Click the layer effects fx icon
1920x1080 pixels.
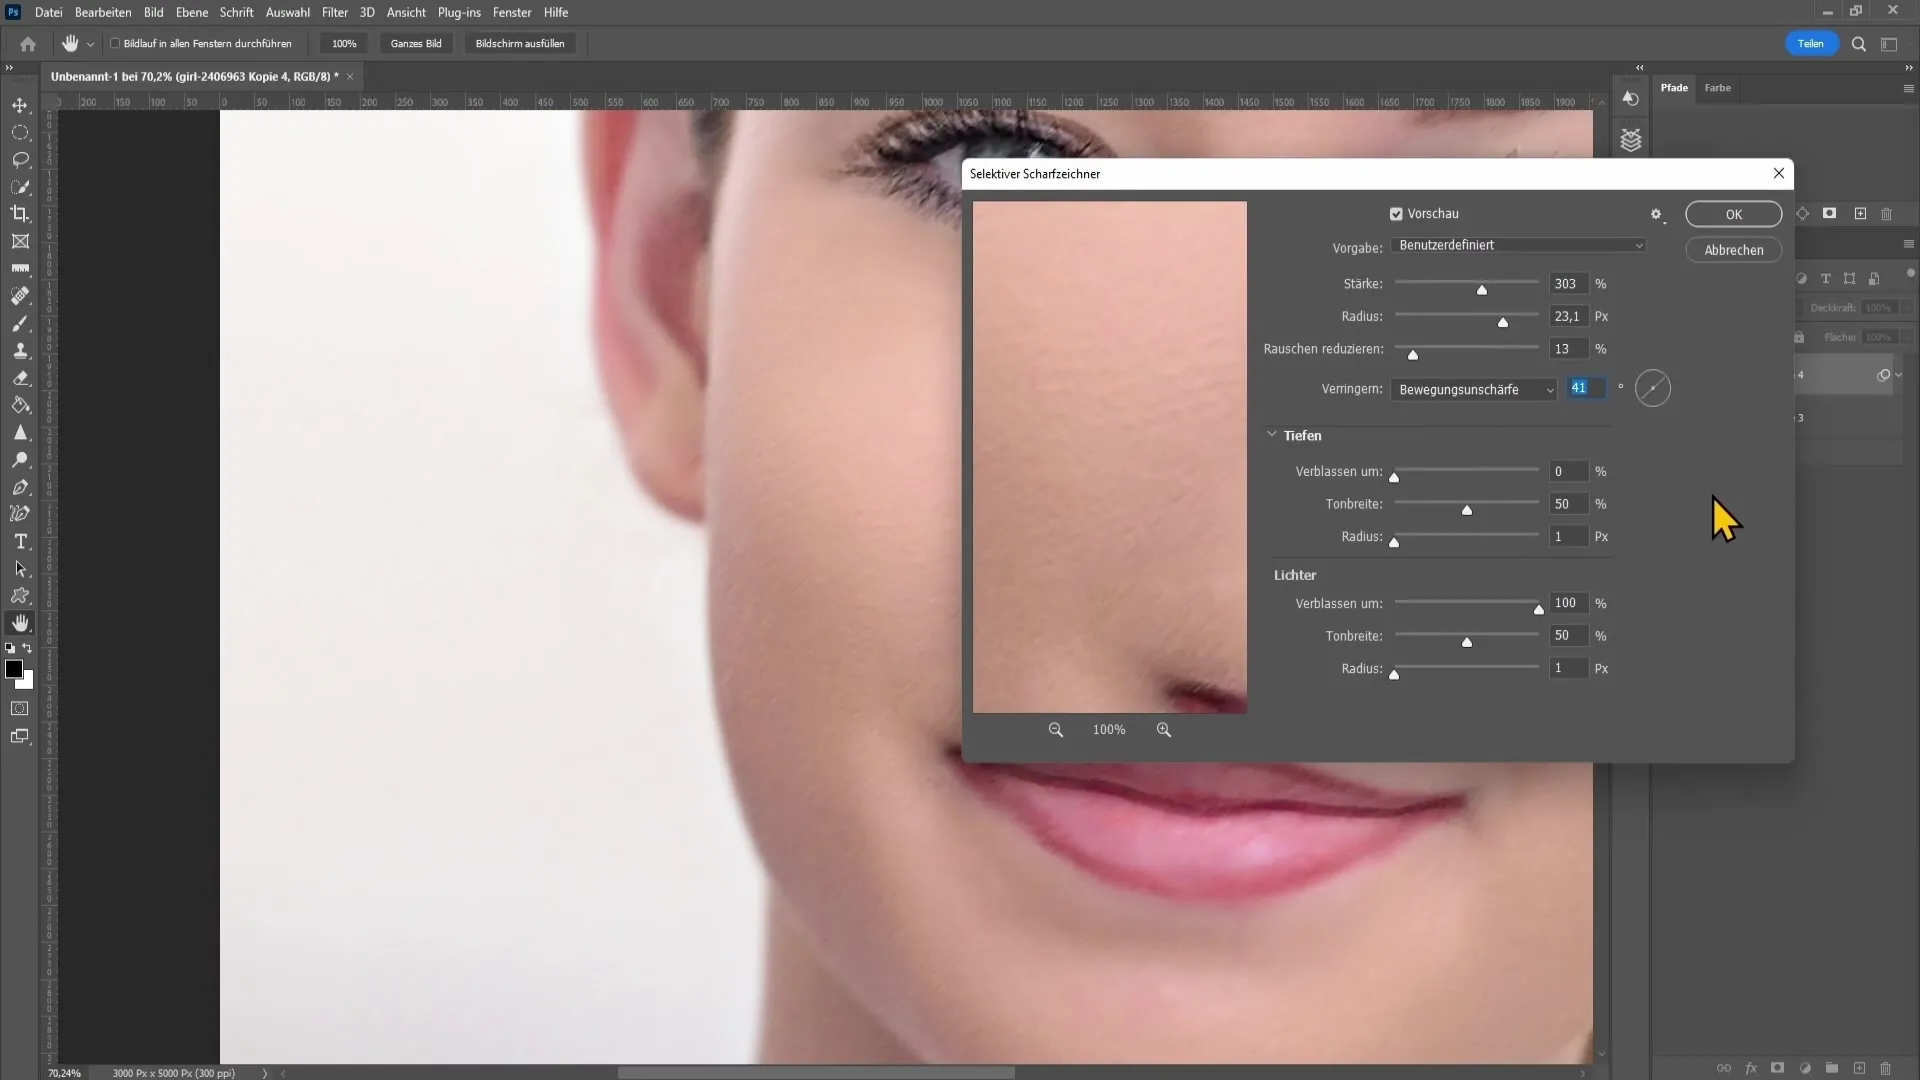pyautogui.click(x=1751, y=1068)
